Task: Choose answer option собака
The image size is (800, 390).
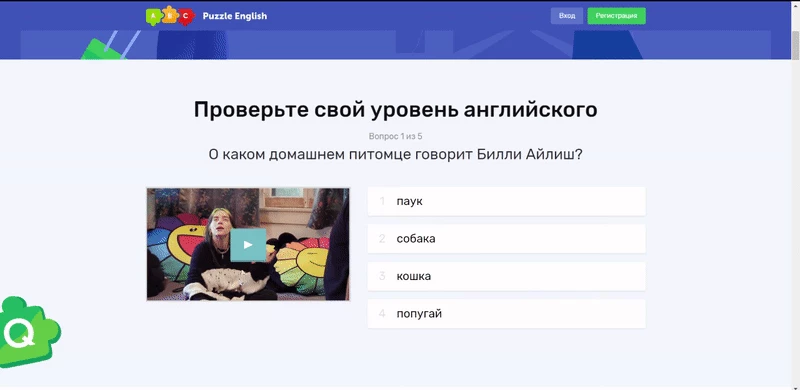Action: pos(506,238)
